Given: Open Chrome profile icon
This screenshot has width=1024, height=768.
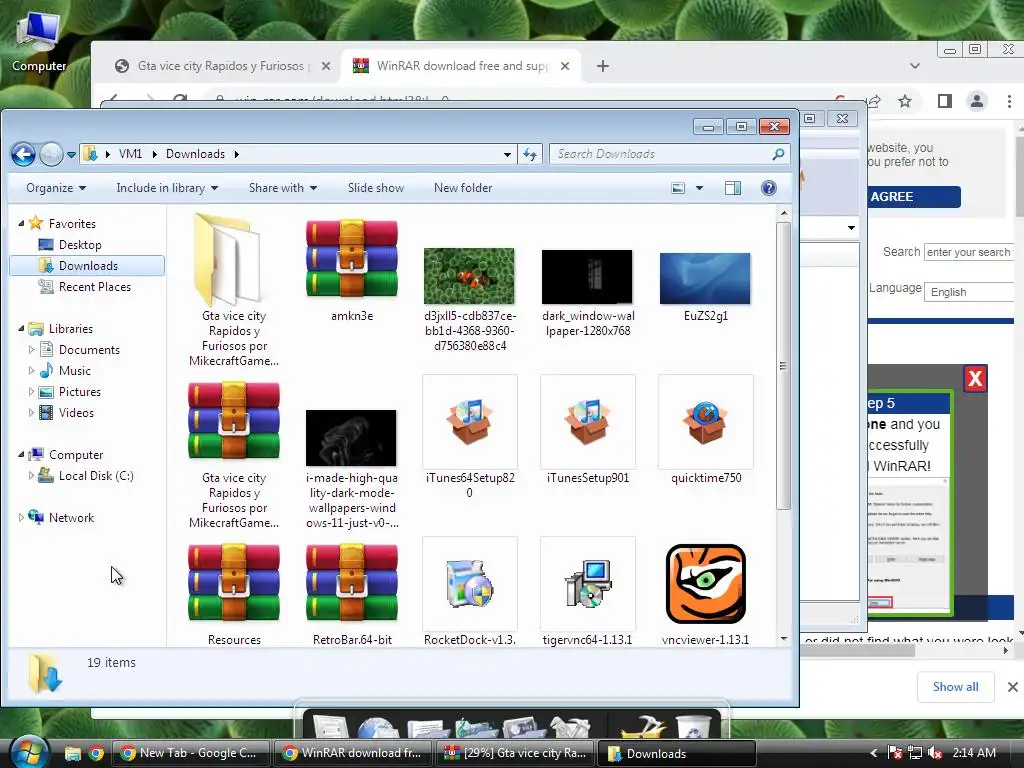Looking at the screenshot, I should pyautogui.click(x=976, y=101).
